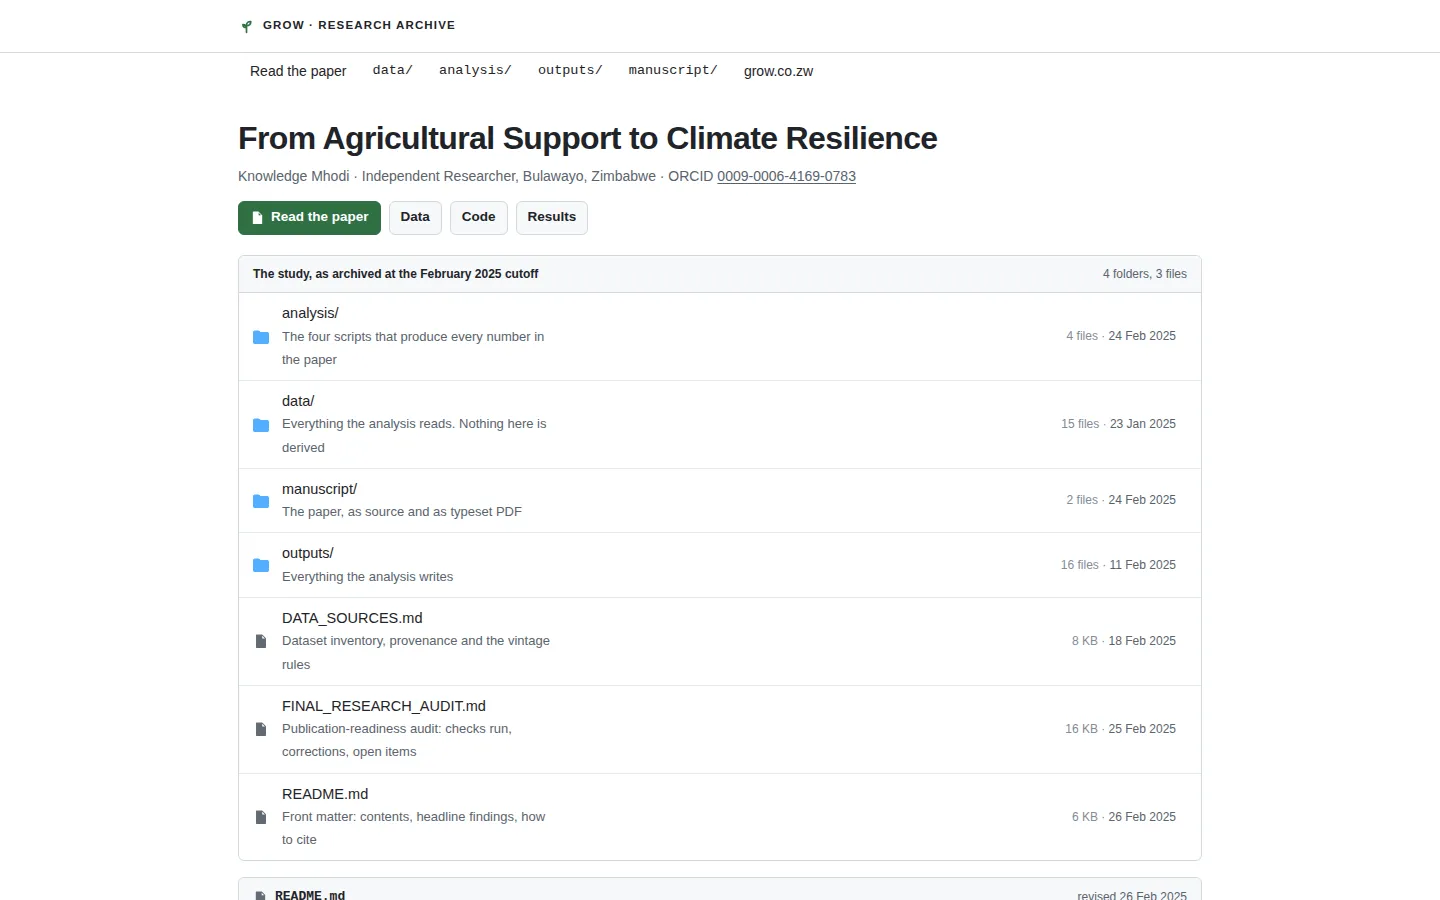Open README.md in the file list

click(325, 794)
